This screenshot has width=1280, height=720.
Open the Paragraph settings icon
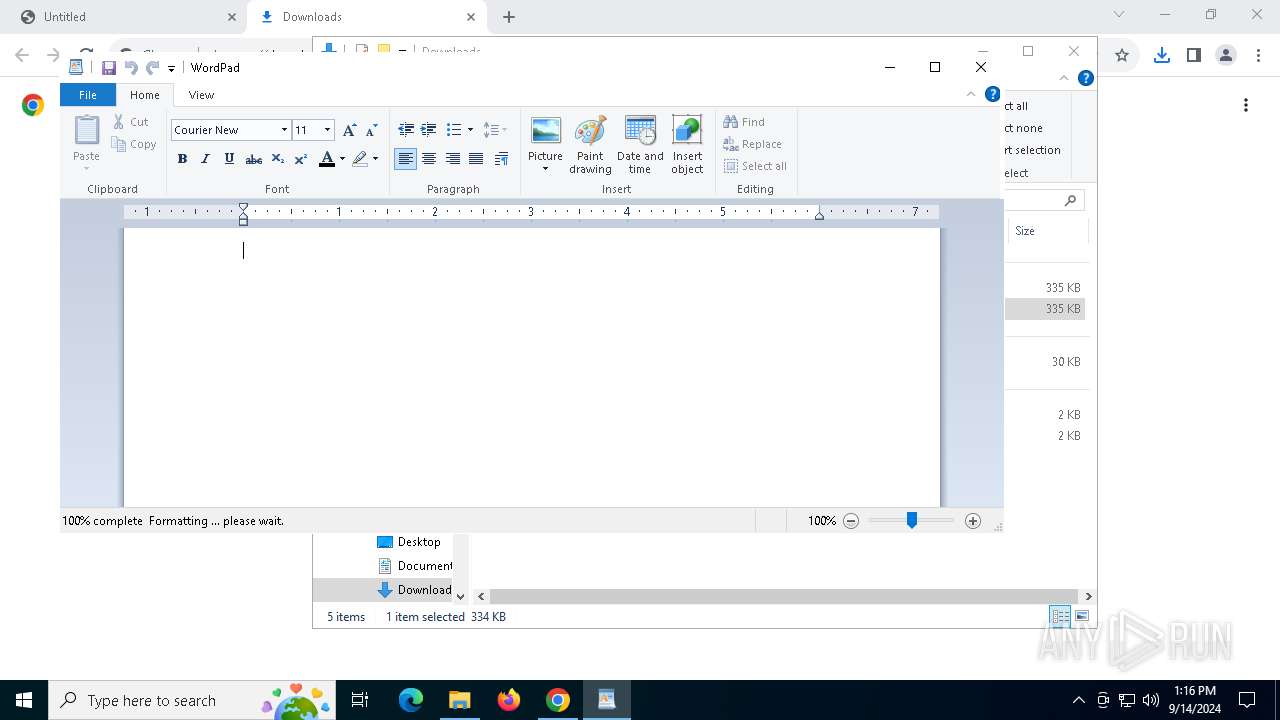[x=501, y=159]
